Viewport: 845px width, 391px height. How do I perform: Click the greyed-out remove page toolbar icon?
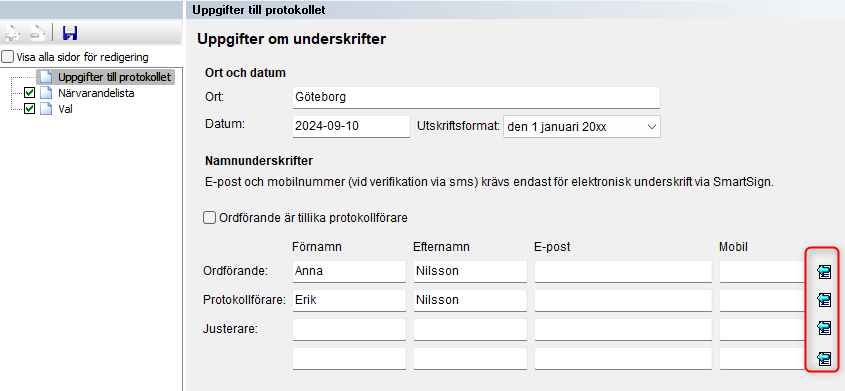pos(37,33)
